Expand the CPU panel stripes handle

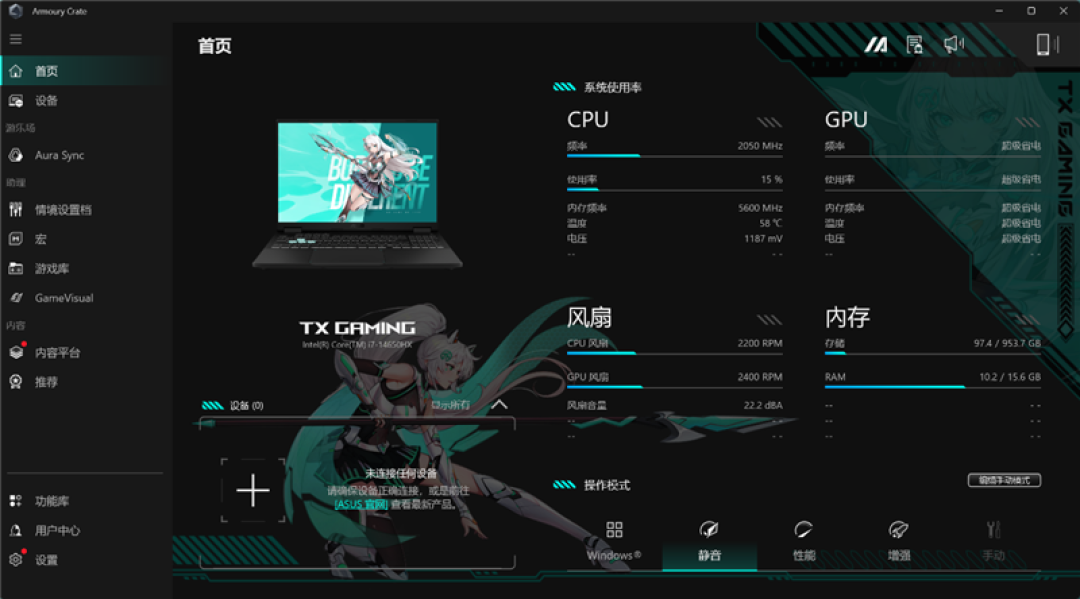point(769,123)
